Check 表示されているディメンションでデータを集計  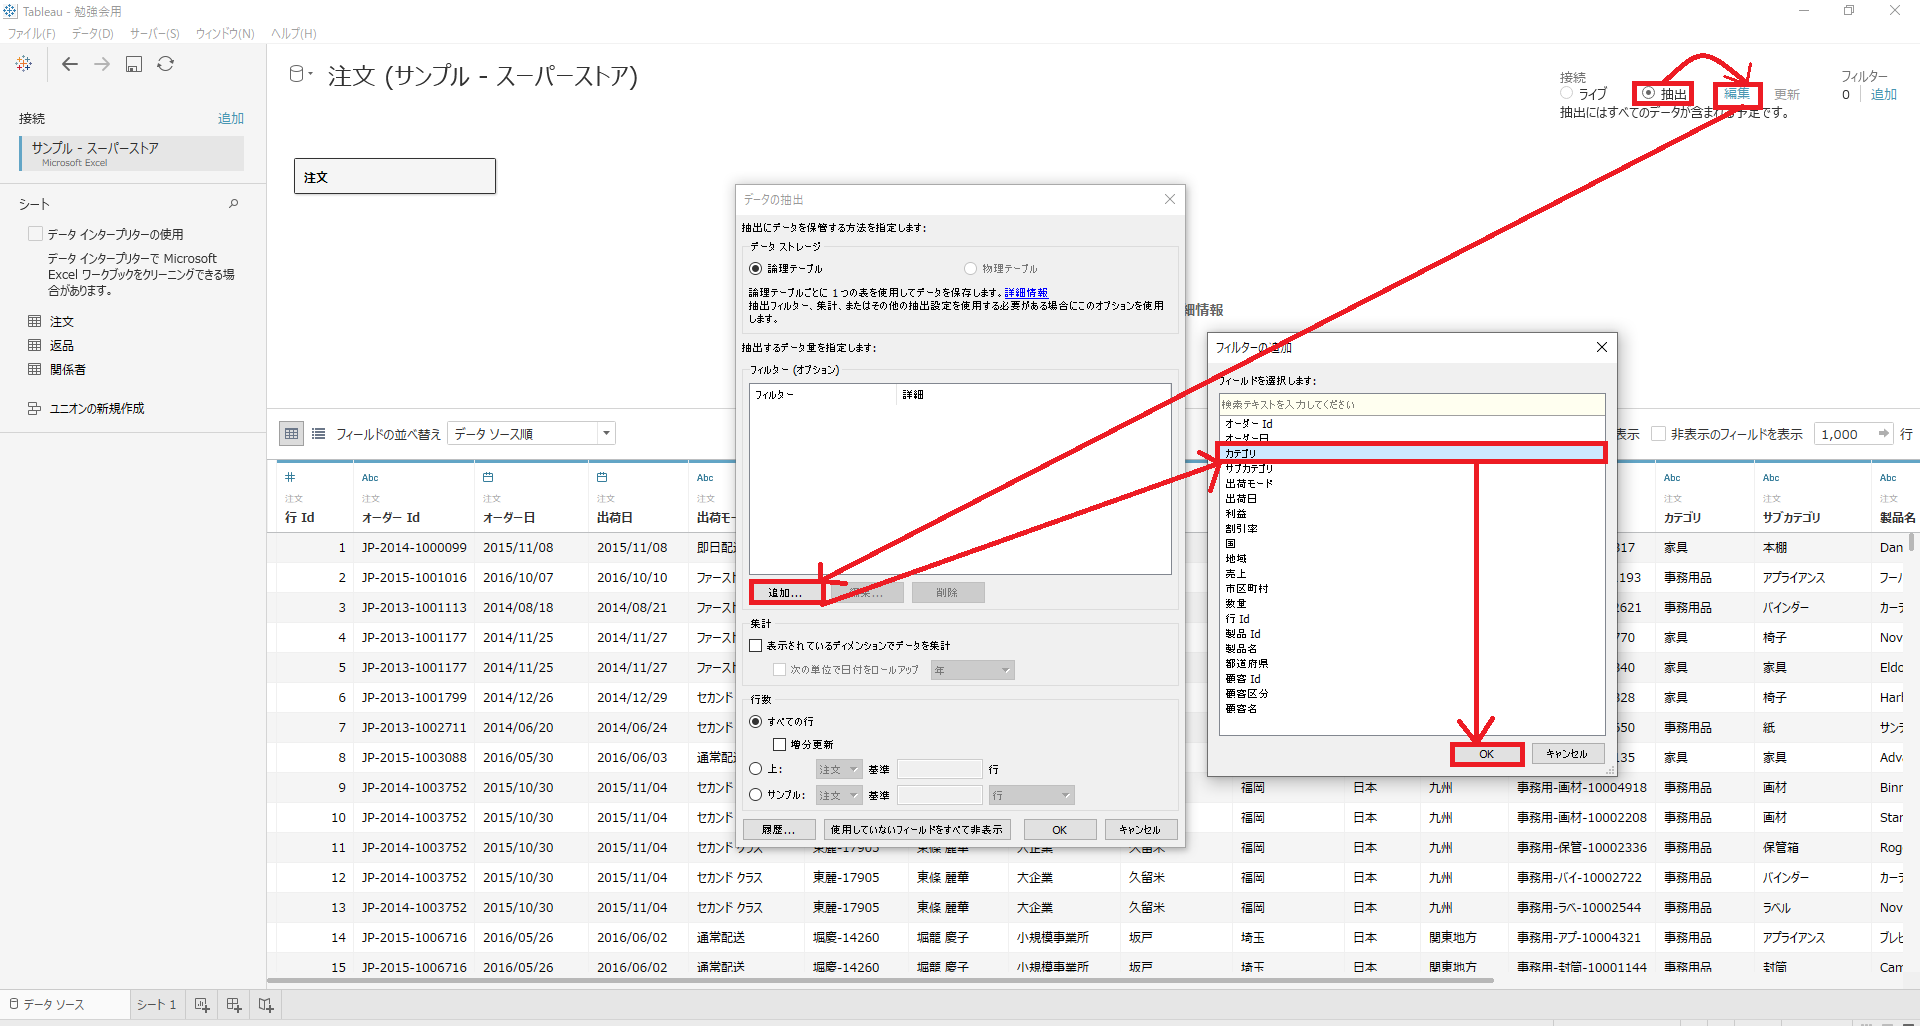[756, 646]
